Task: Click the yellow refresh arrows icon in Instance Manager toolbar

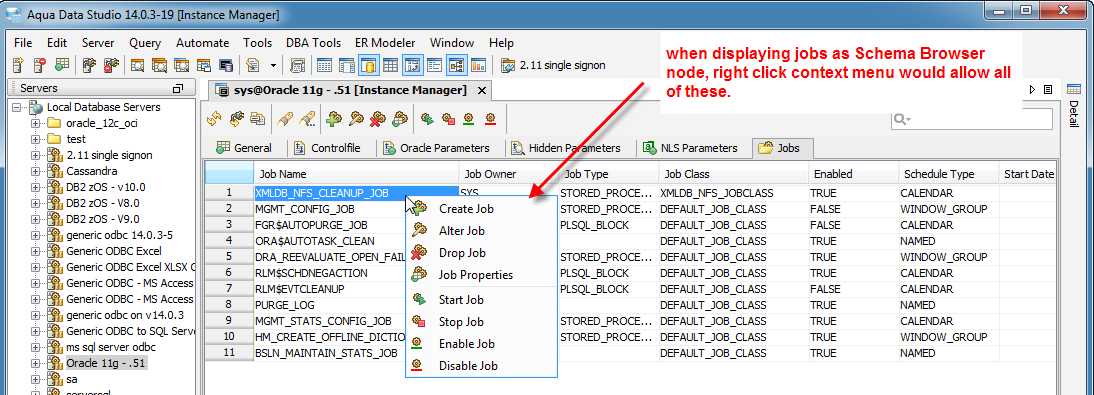Action: click(x=214, y=119)
